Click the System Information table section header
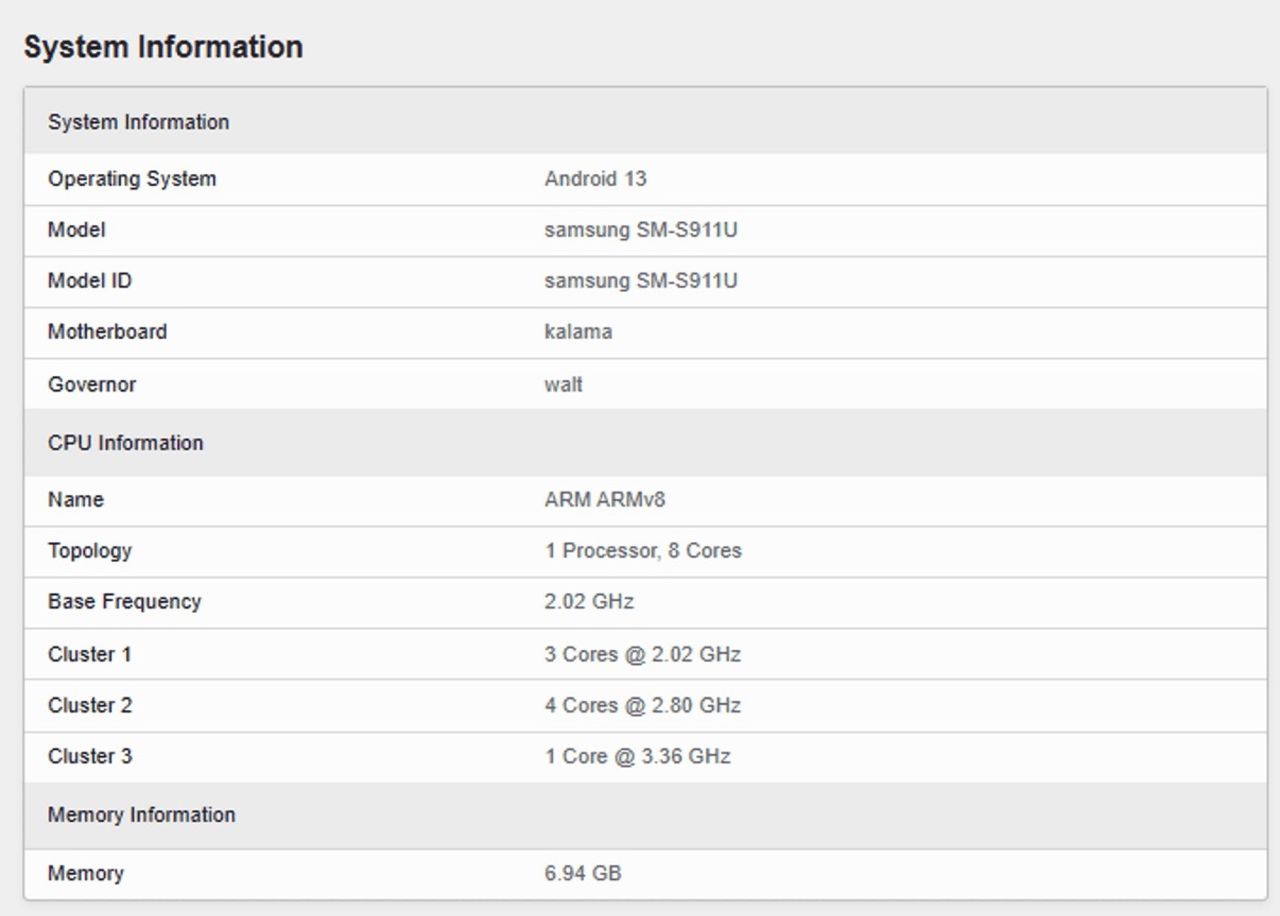This screenshot has height=916, width=1280. pos(138,122)
